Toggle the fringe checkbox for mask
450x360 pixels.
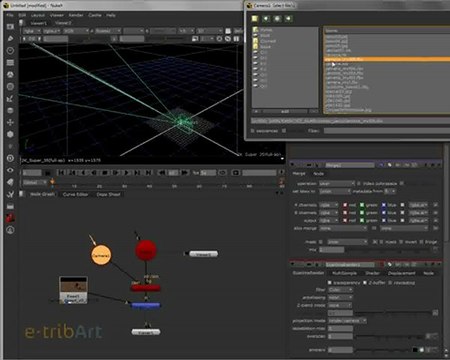tap(421, 242)
